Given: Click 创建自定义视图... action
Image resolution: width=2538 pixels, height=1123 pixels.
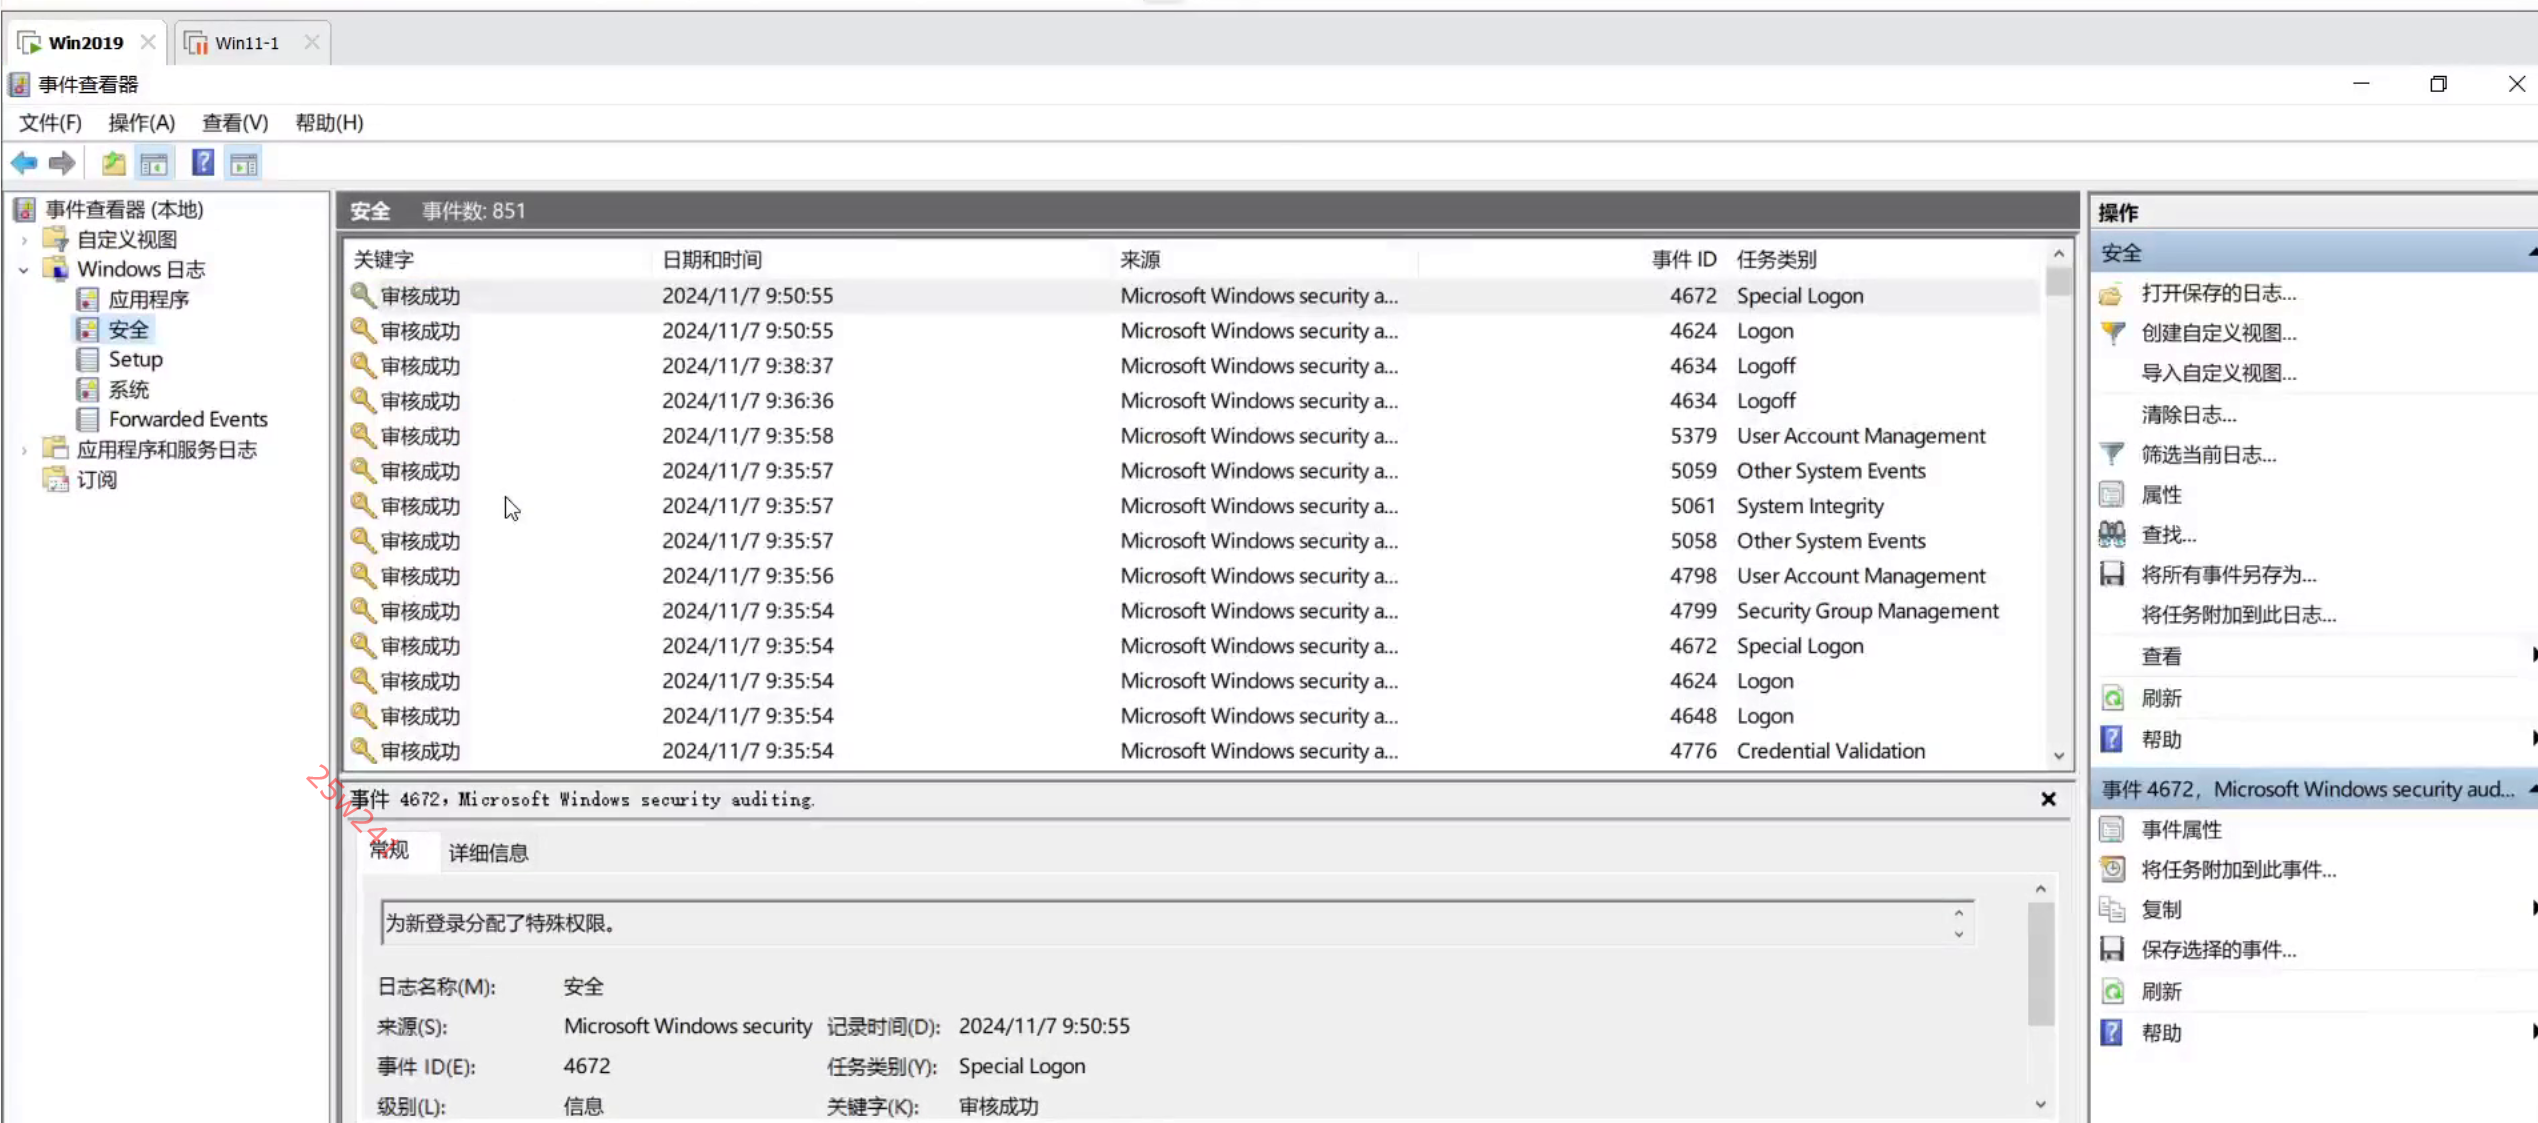Looking at the screenshot, I should [2218, 333].
